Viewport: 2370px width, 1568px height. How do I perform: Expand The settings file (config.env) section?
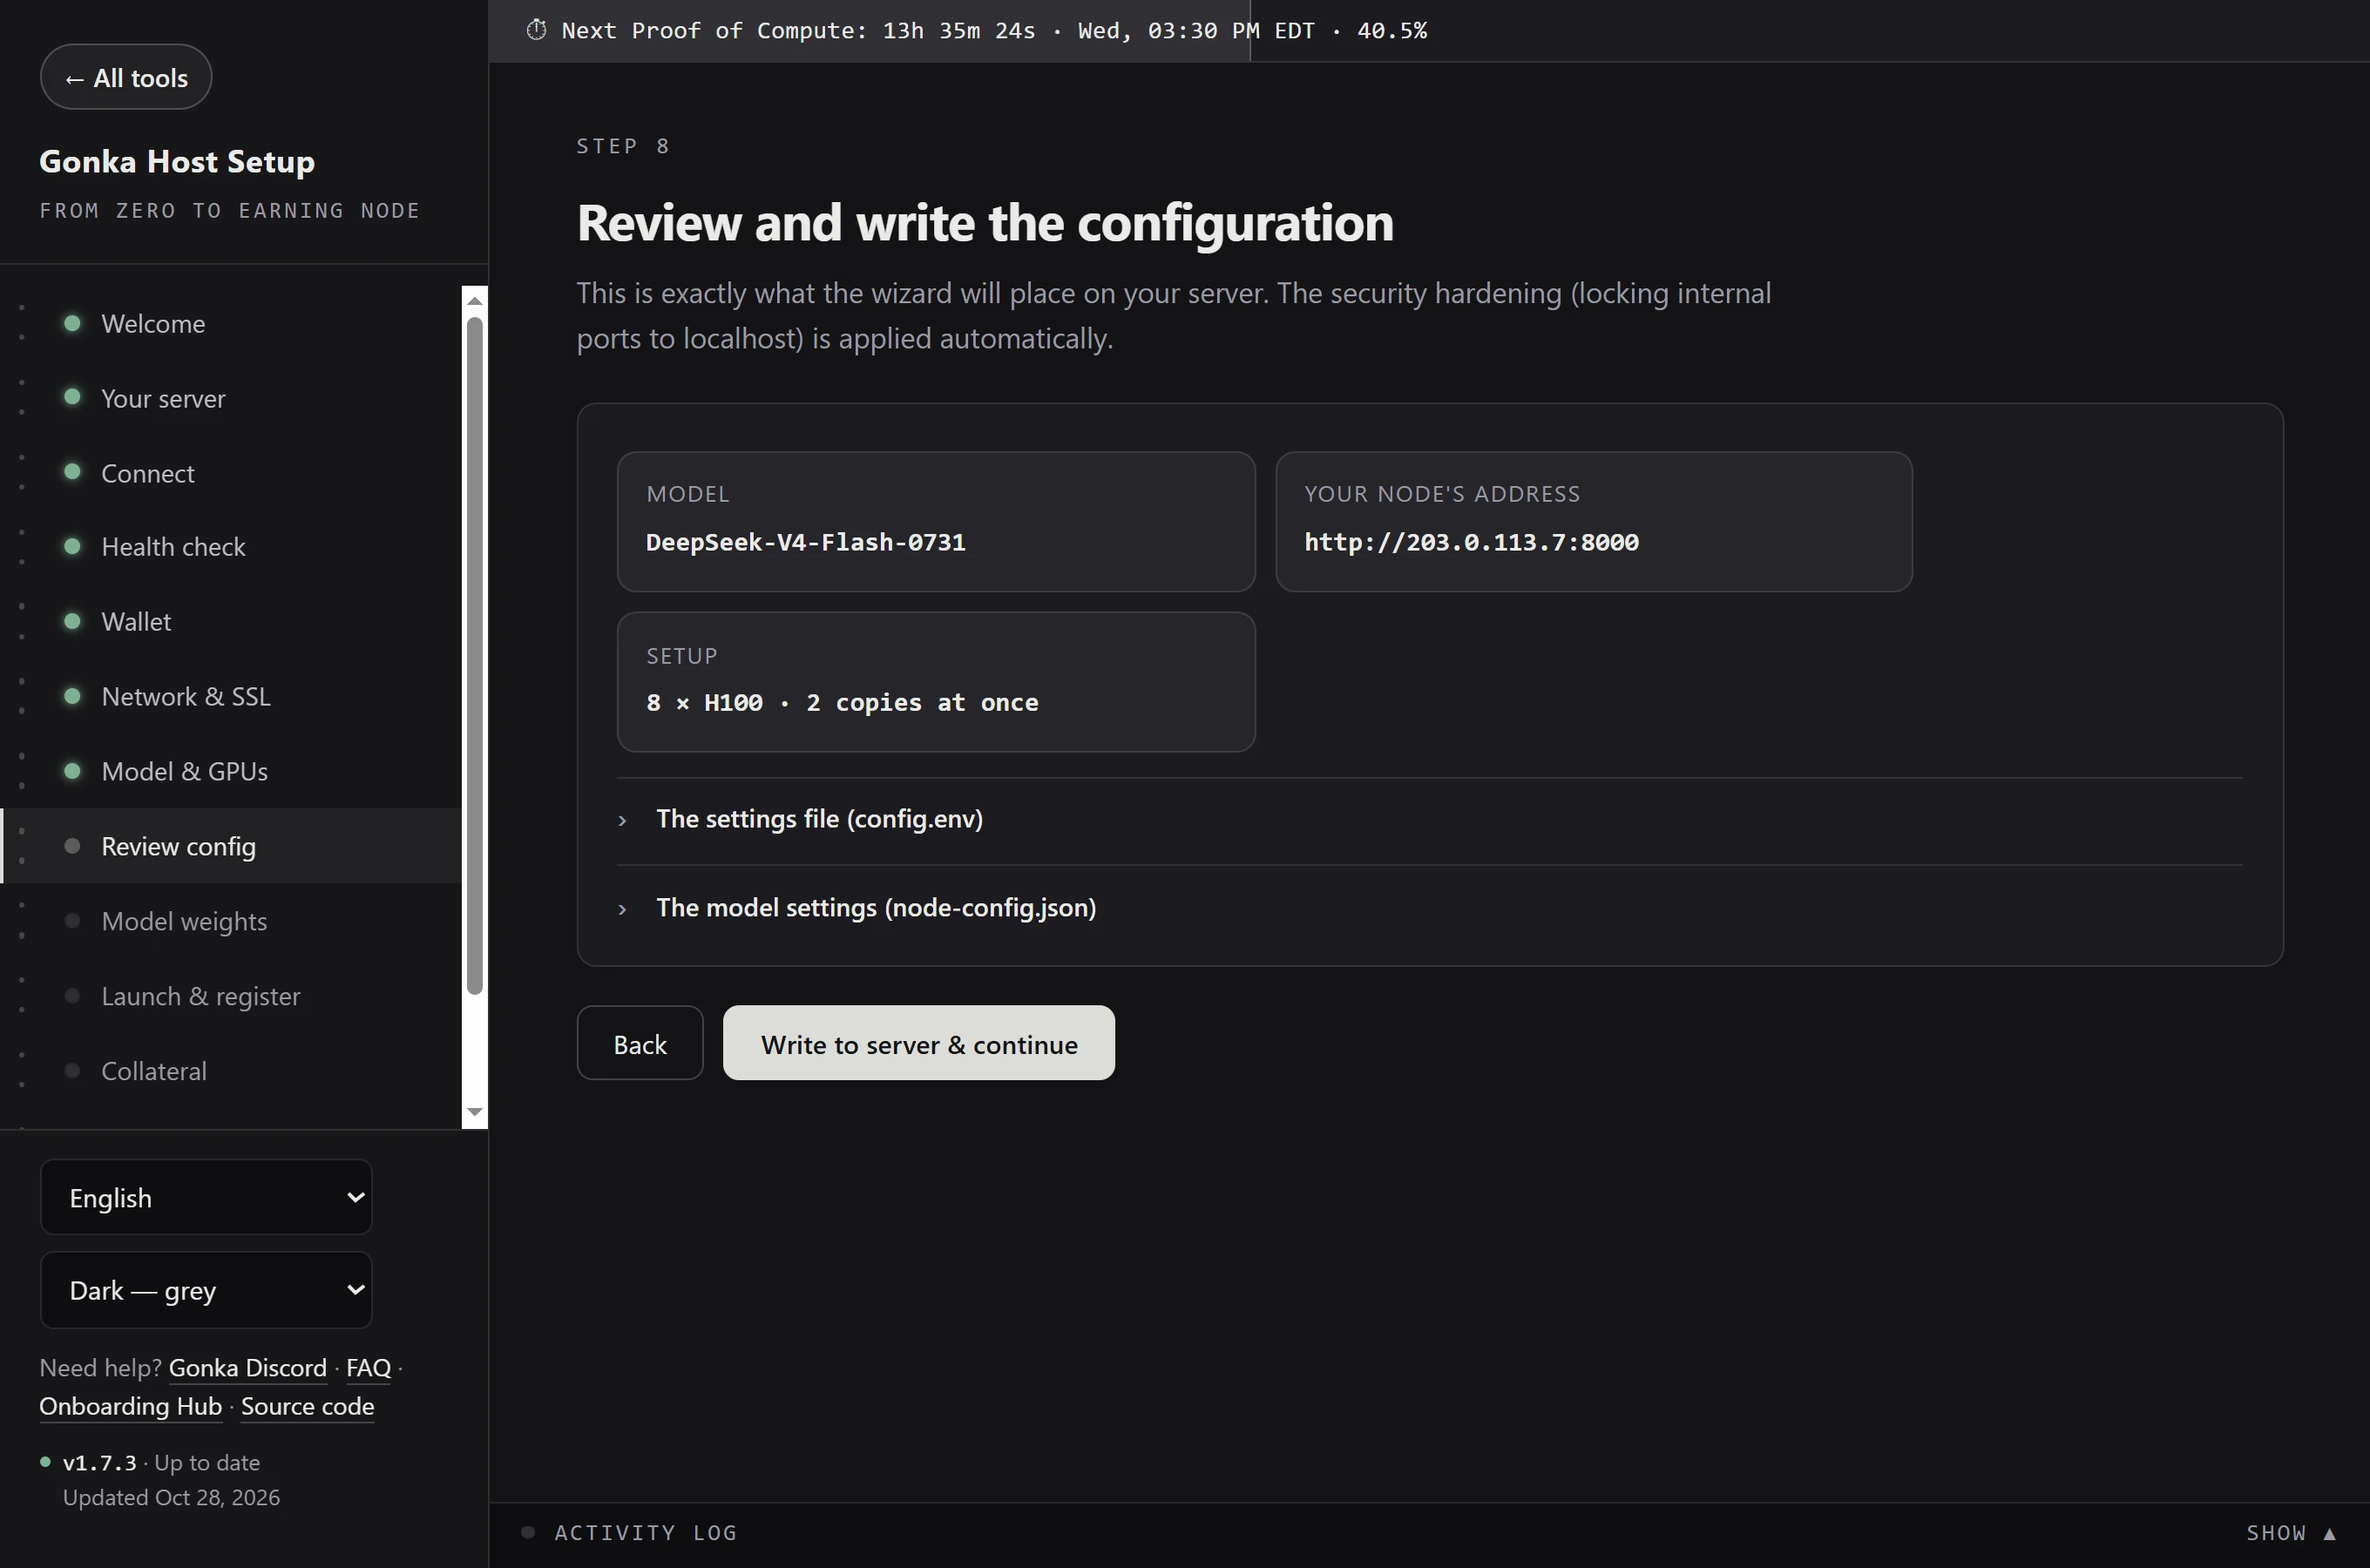1429,820
